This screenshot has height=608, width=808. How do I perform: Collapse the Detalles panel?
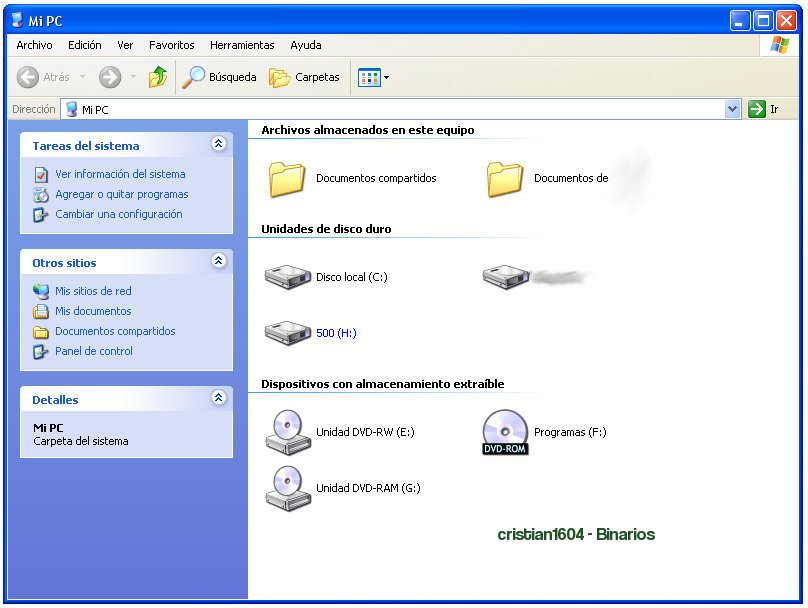218,398
